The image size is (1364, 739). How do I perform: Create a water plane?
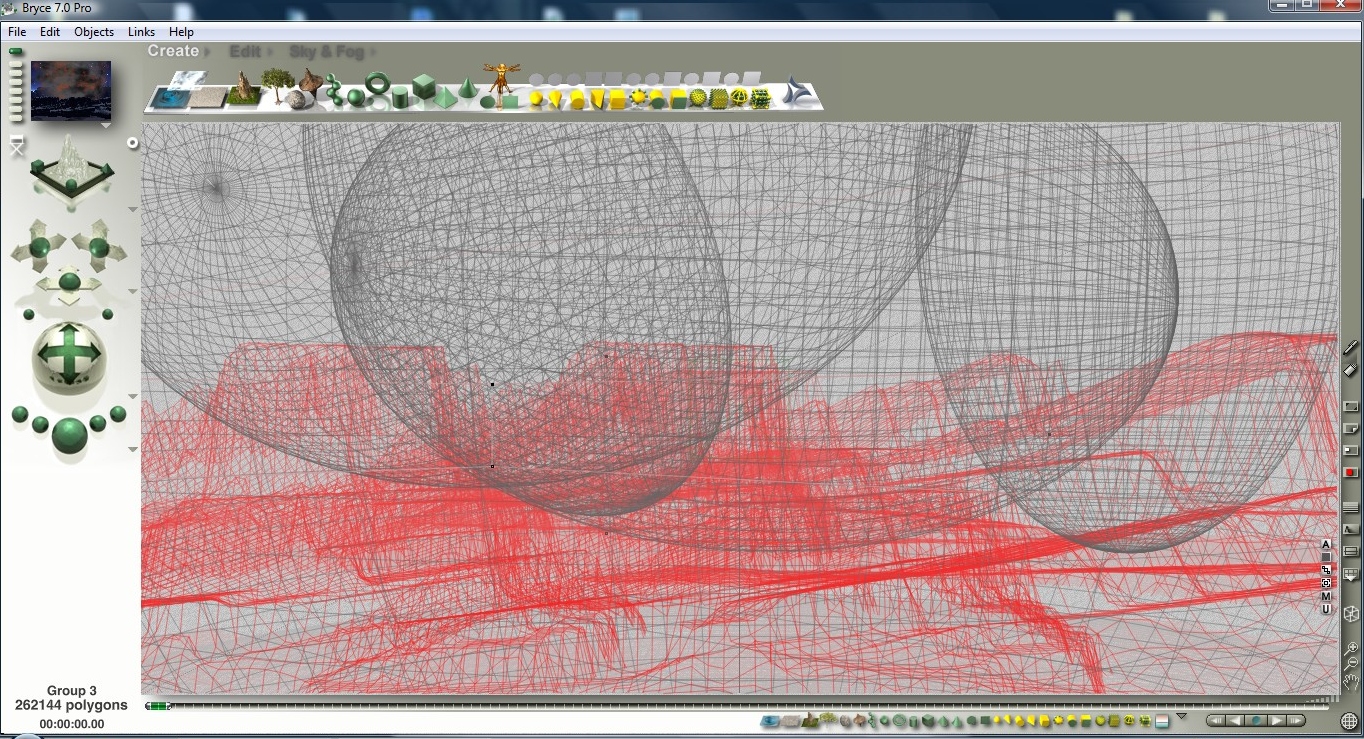click(x=168, y=97)
